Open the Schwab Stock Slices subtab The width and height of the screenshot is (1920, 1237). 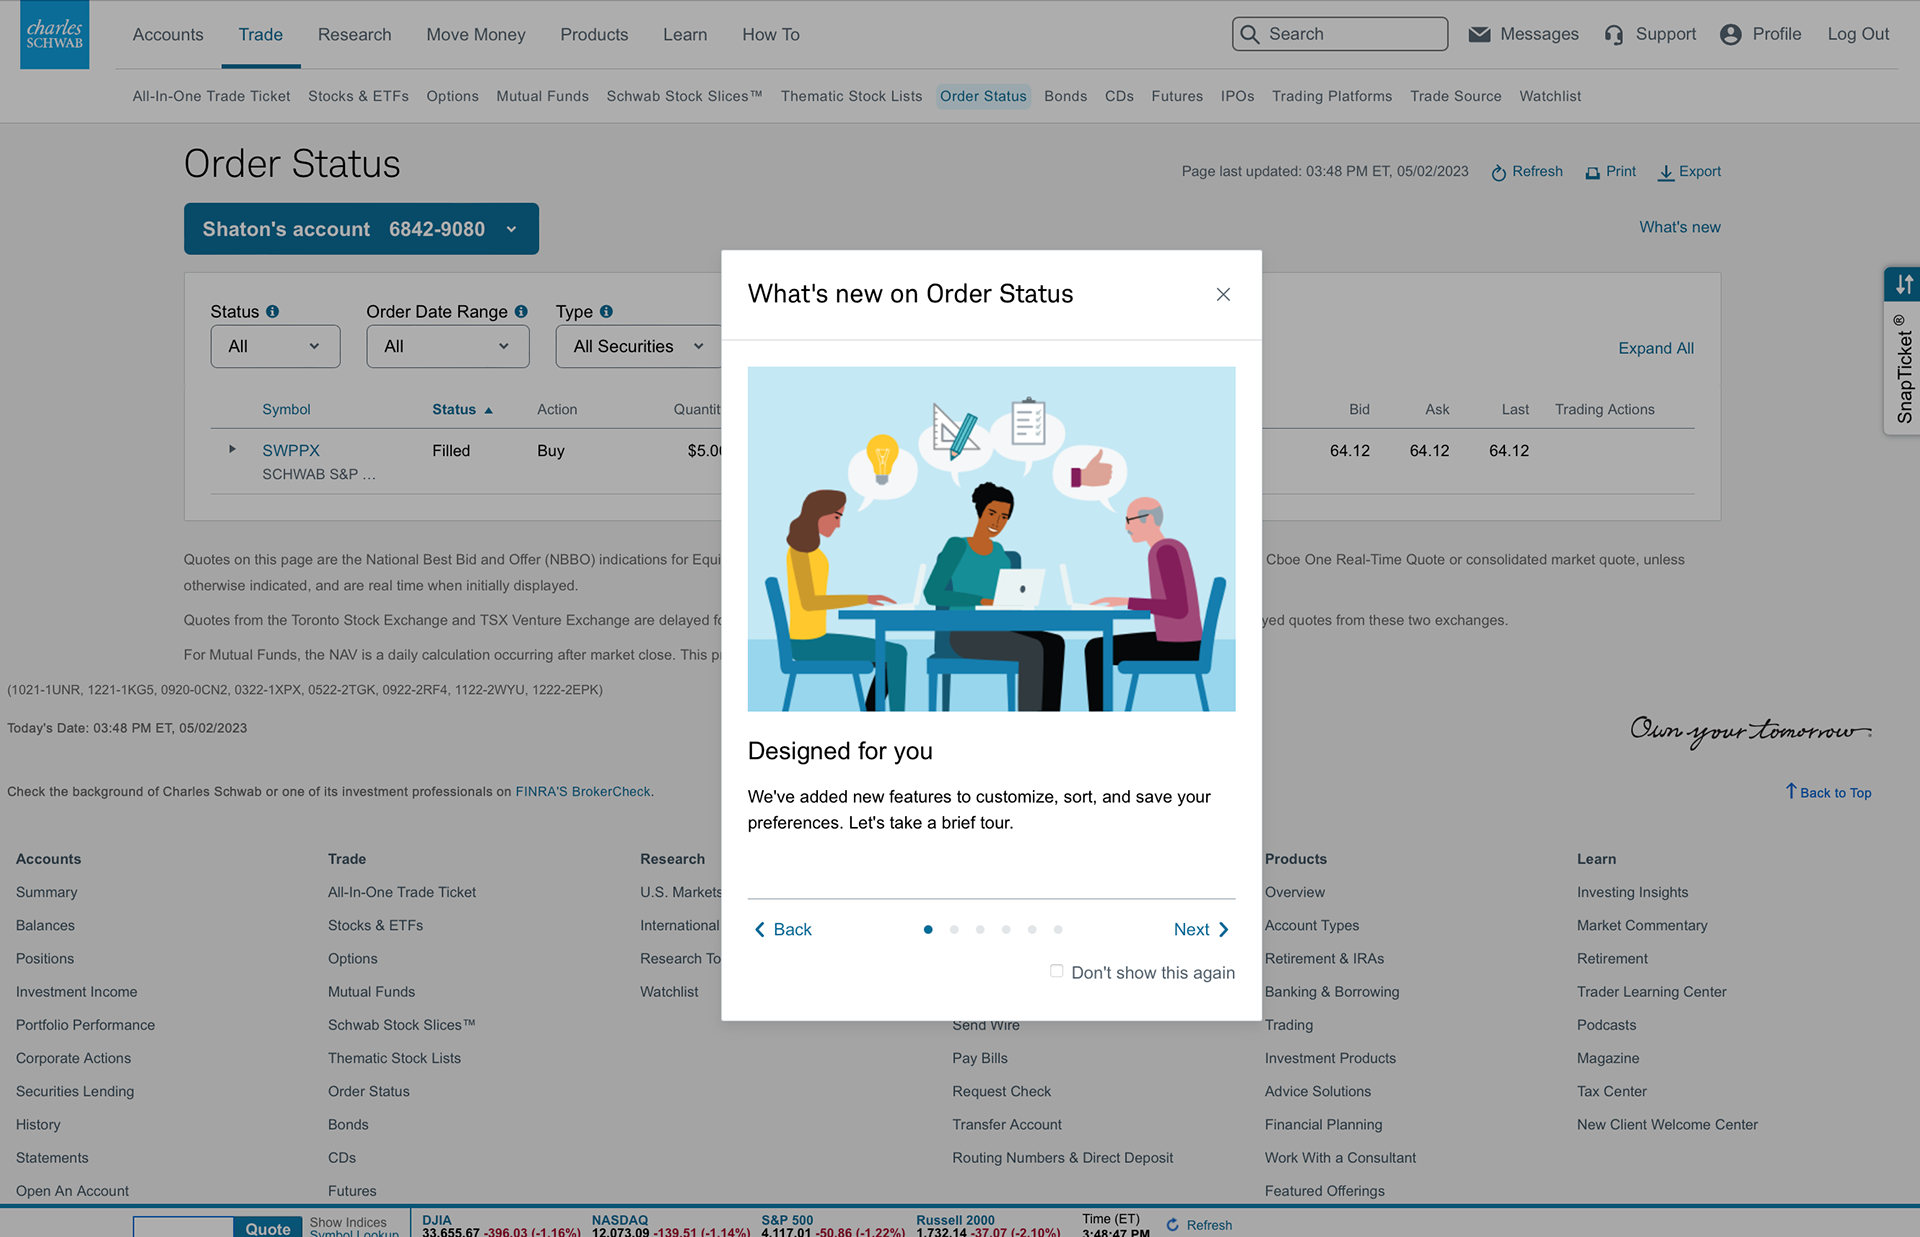tap(684, 96)
